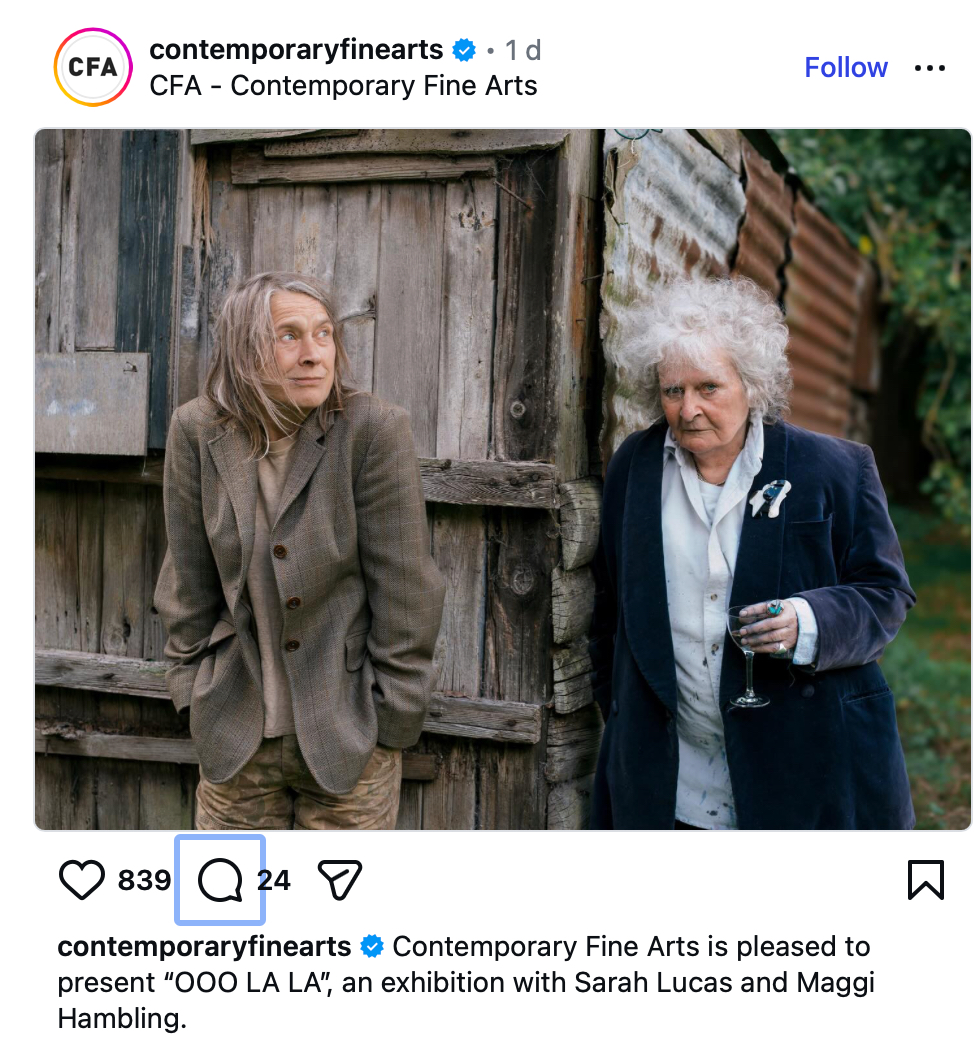Click the verified badge in the caption
Viewport: 974px width, 1048px height.
tap(372, 946)
